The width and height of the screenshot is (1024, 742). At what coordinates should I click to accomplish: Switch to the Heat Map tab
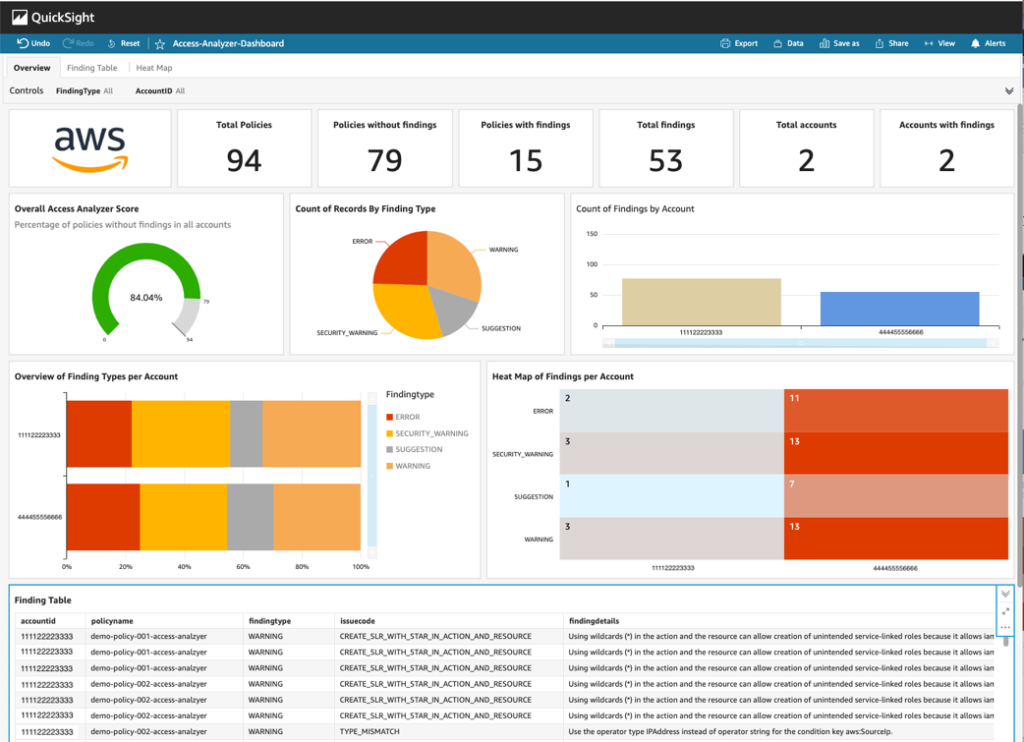click(153, 67)
